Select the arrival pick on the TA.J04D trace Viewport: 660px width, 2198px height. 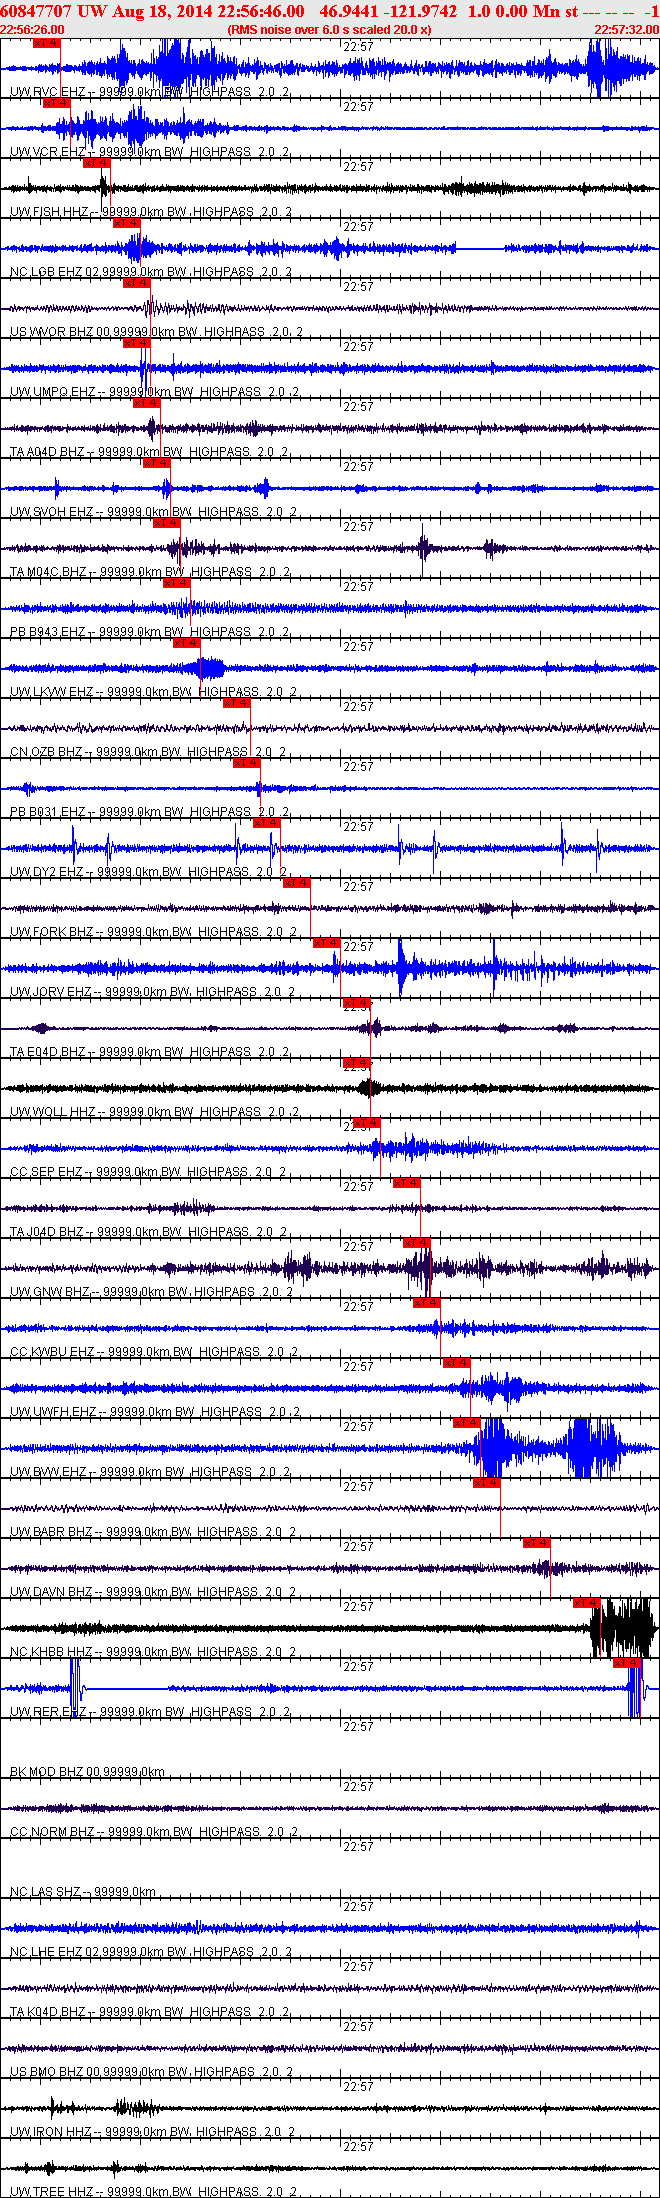click(407, 1183)
